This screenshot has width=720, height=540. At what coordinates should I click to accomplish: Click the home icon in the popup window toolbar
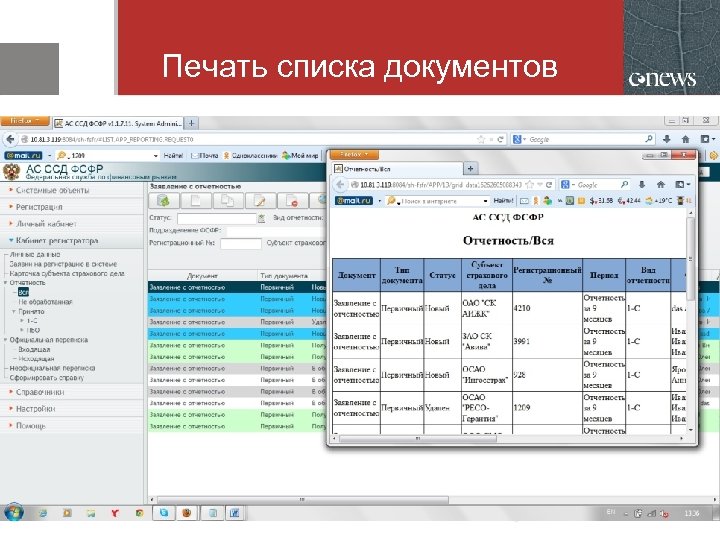660,185
